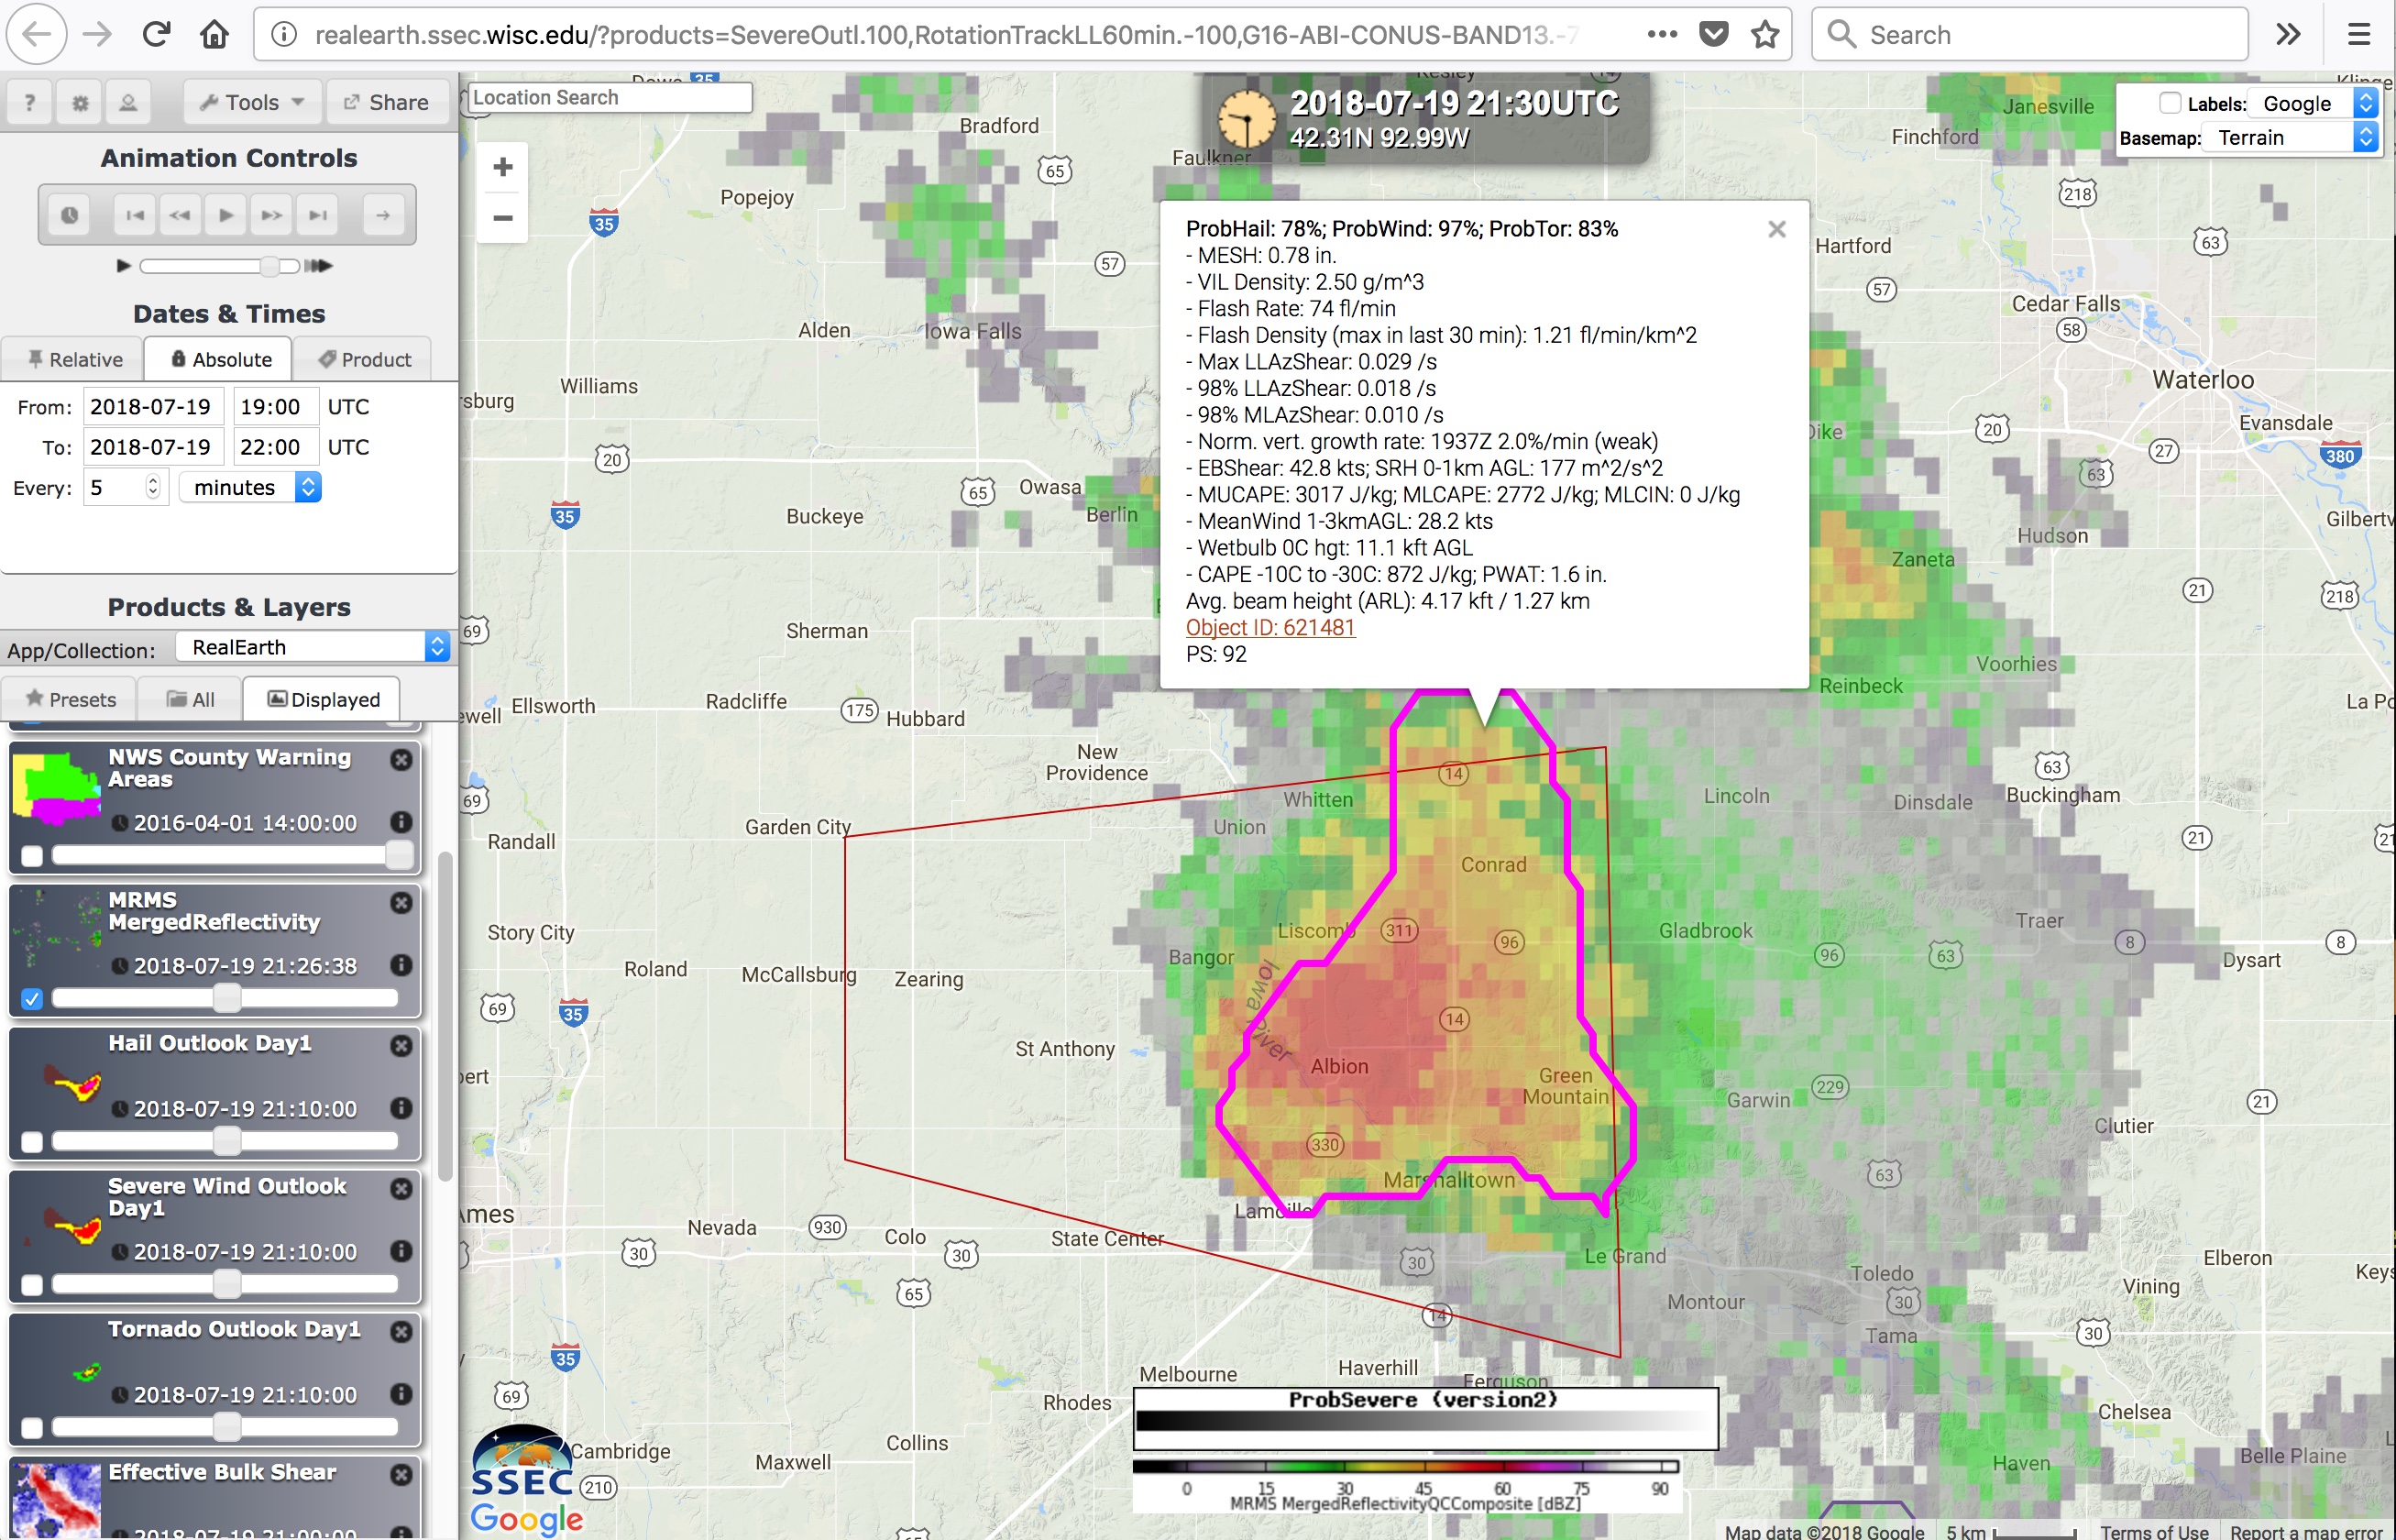2396x1540 pixels.
Task: Click the browser address bar URL
Action: tap(946, 35)
